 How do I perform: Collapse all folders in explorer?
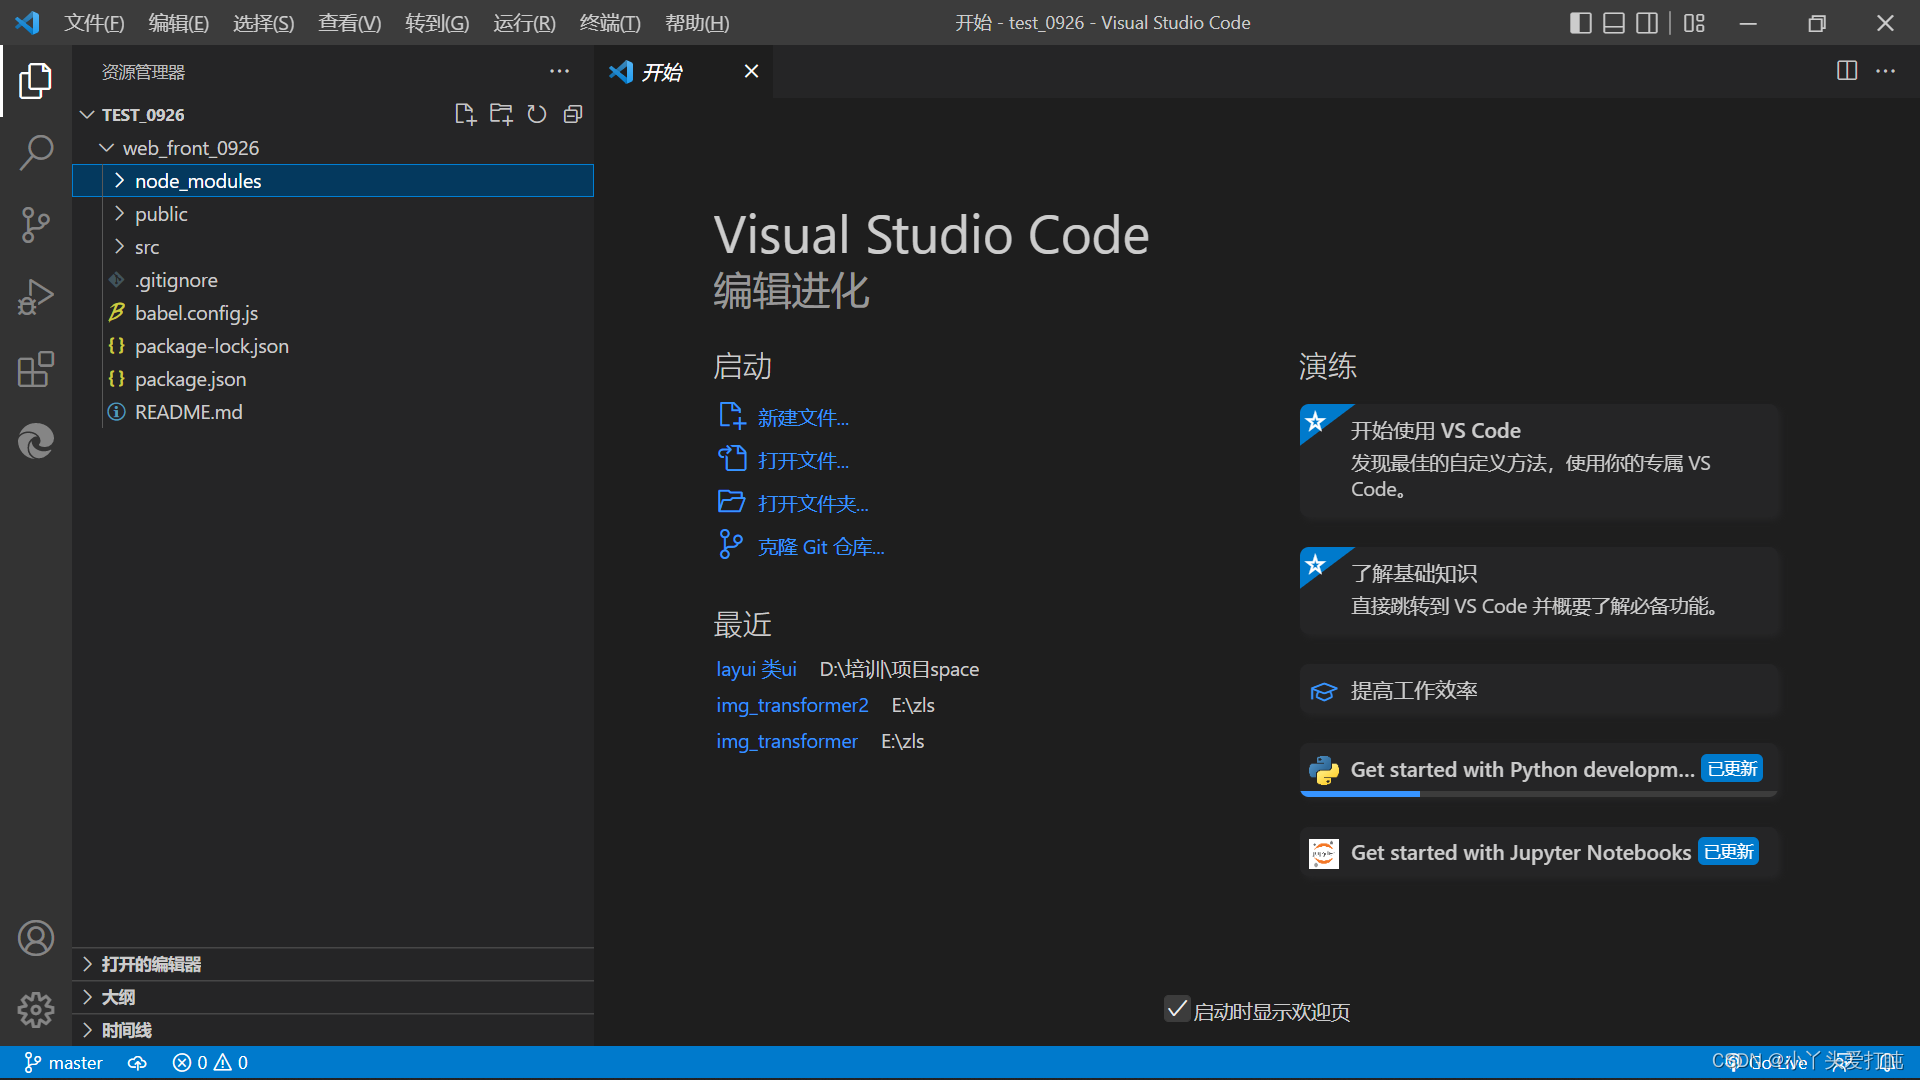(x=573, y=114)
